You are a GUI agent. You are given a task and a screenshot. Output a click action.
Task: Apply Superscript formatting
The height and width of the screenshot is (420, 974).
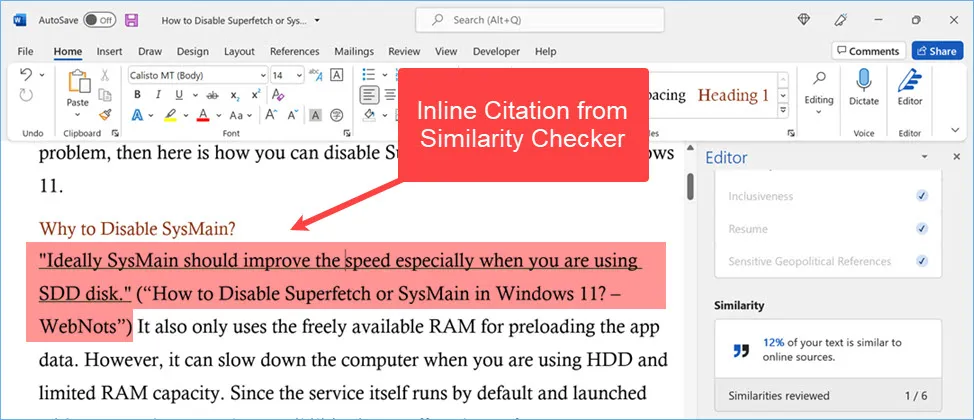(255, 95)
